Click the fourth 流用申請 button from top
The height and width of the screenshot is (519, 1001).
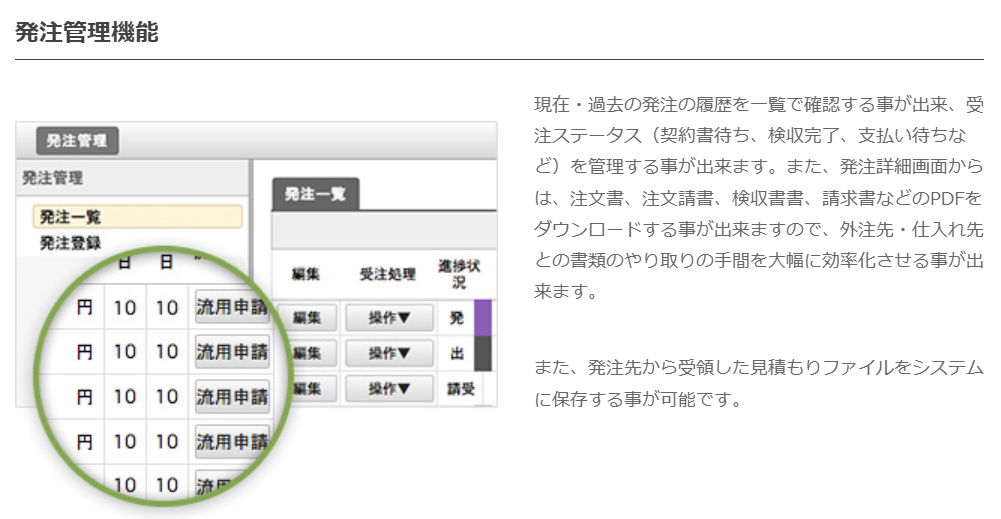(232, 440)
